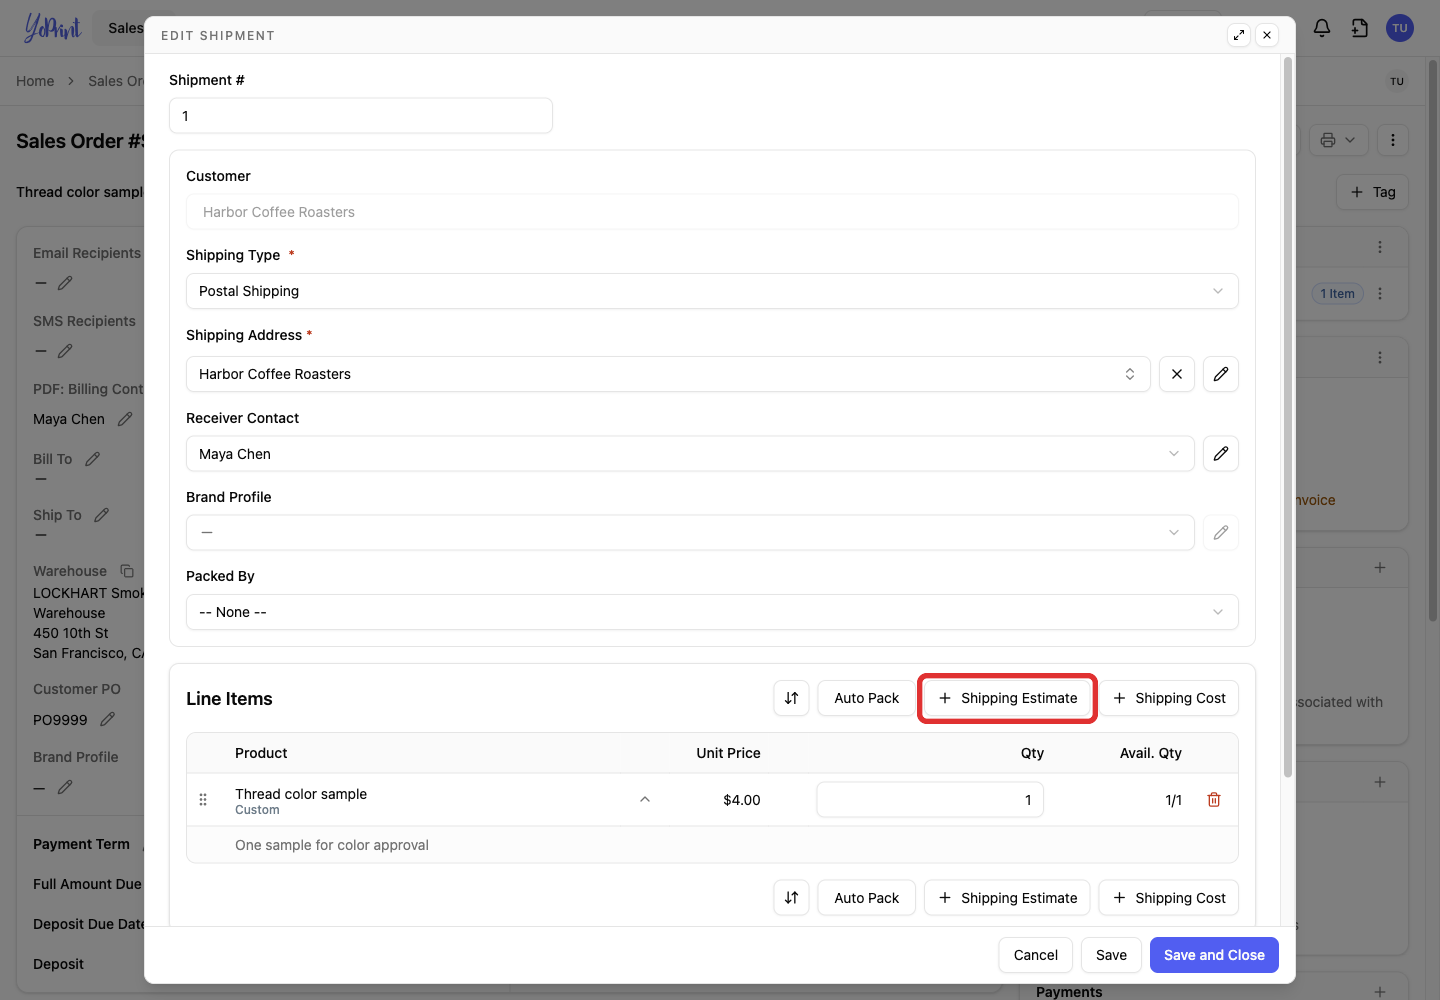The image size is (1440, 1000).
Task: Open the Shipping Address combo box
Action: click(x=668, y=374)
